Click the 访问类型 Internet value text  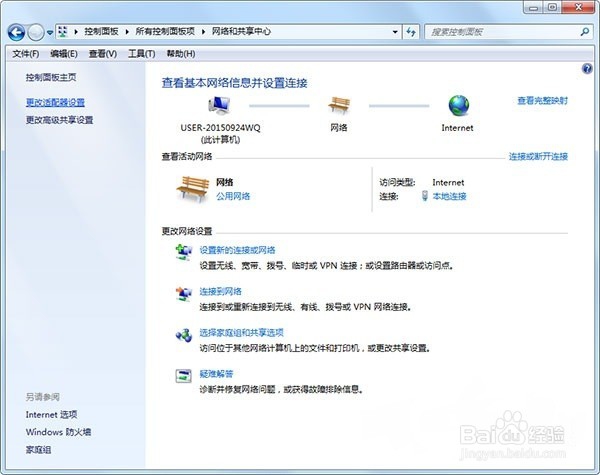click(x=448, y=183)
